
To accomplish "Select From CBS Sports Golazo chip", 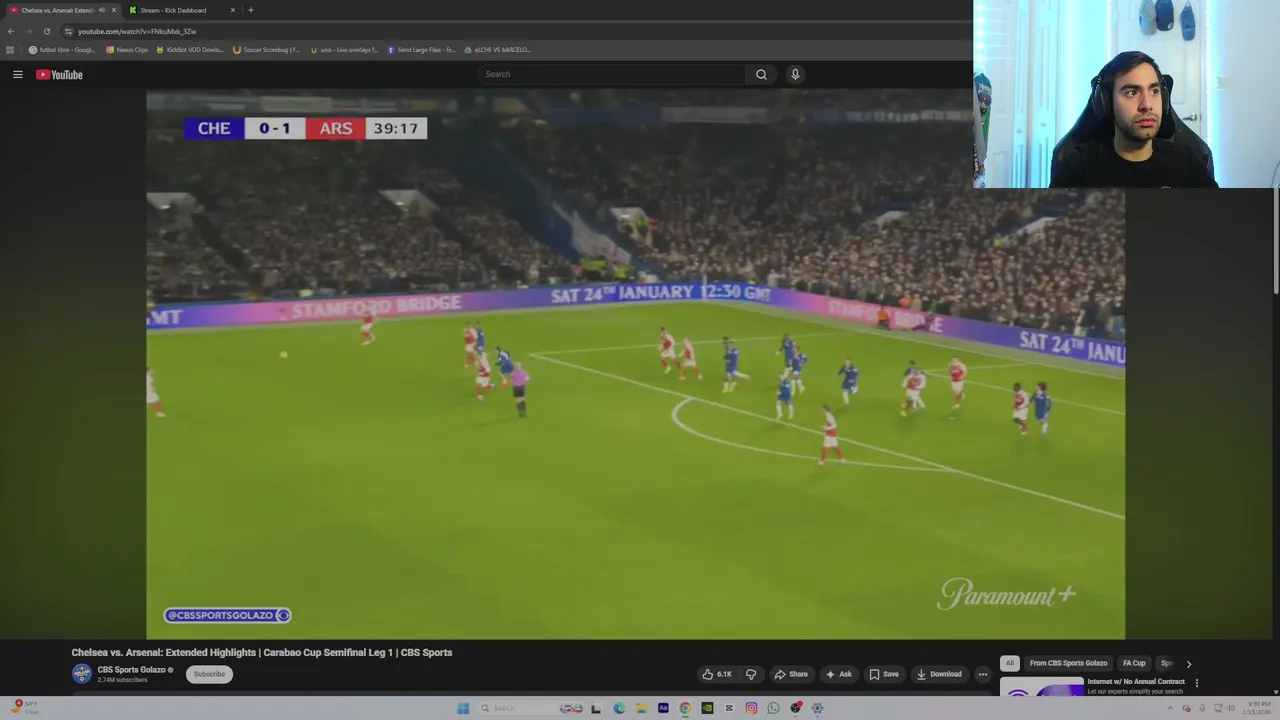I will tap(1068, 663).
